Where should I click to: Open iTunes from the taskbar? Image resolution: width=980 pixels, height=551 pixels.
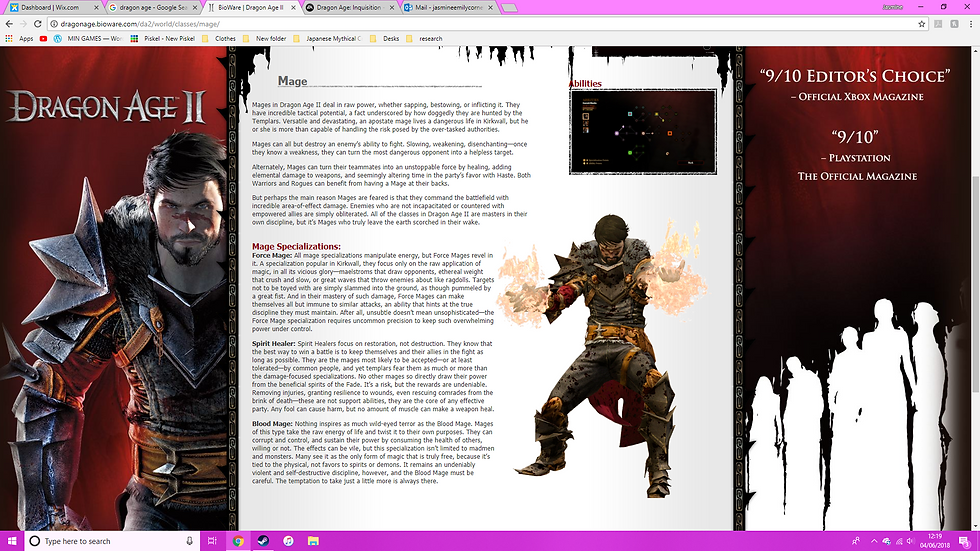[x=288, y=541]
